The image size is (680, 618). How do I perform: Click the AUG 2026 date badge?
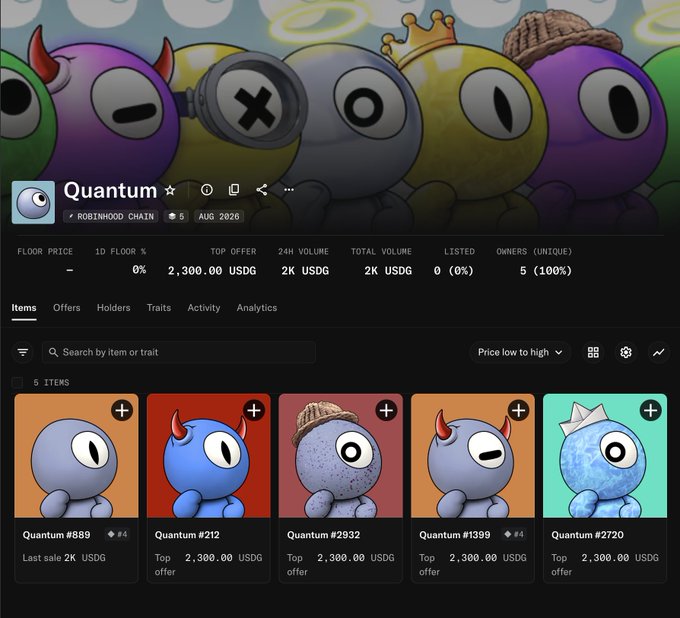[x=219, y=216]
